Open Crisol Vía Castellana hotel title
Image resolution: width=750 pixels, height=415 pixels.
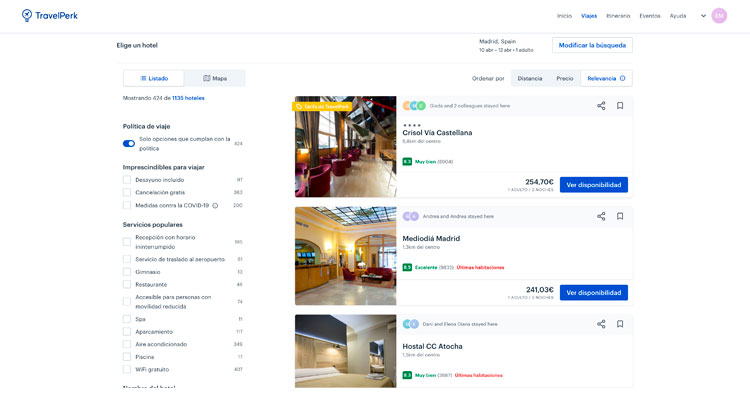point(437,133)
